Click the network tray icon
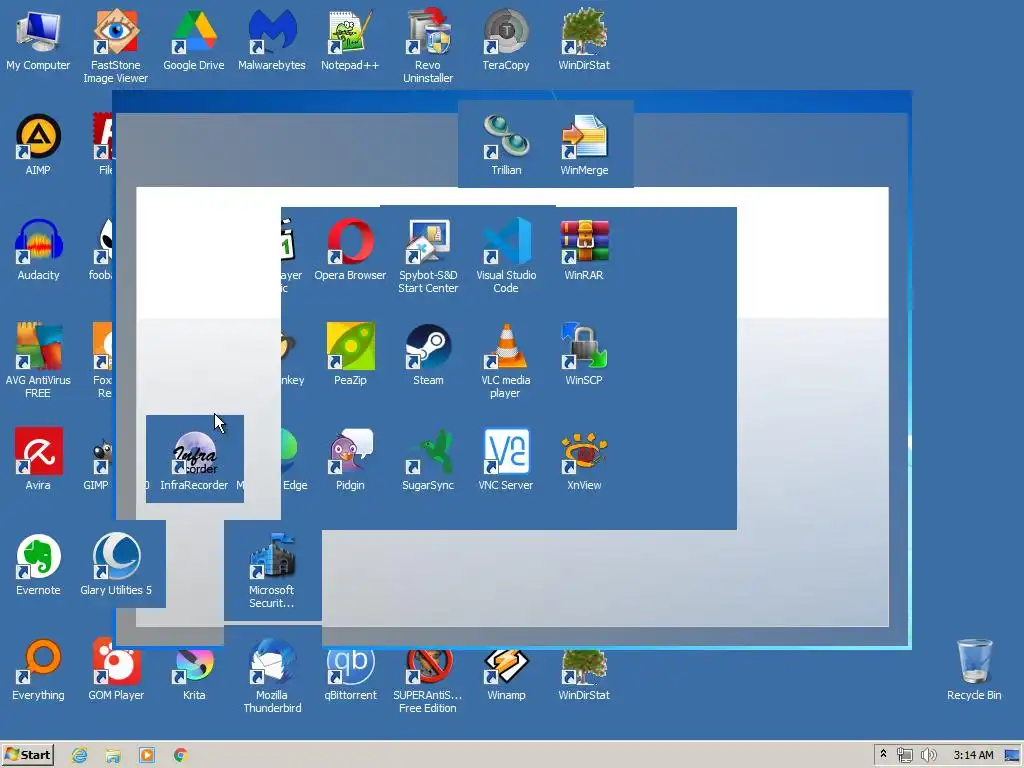This screenshot has width=1024, height=768. coord(904,755)
